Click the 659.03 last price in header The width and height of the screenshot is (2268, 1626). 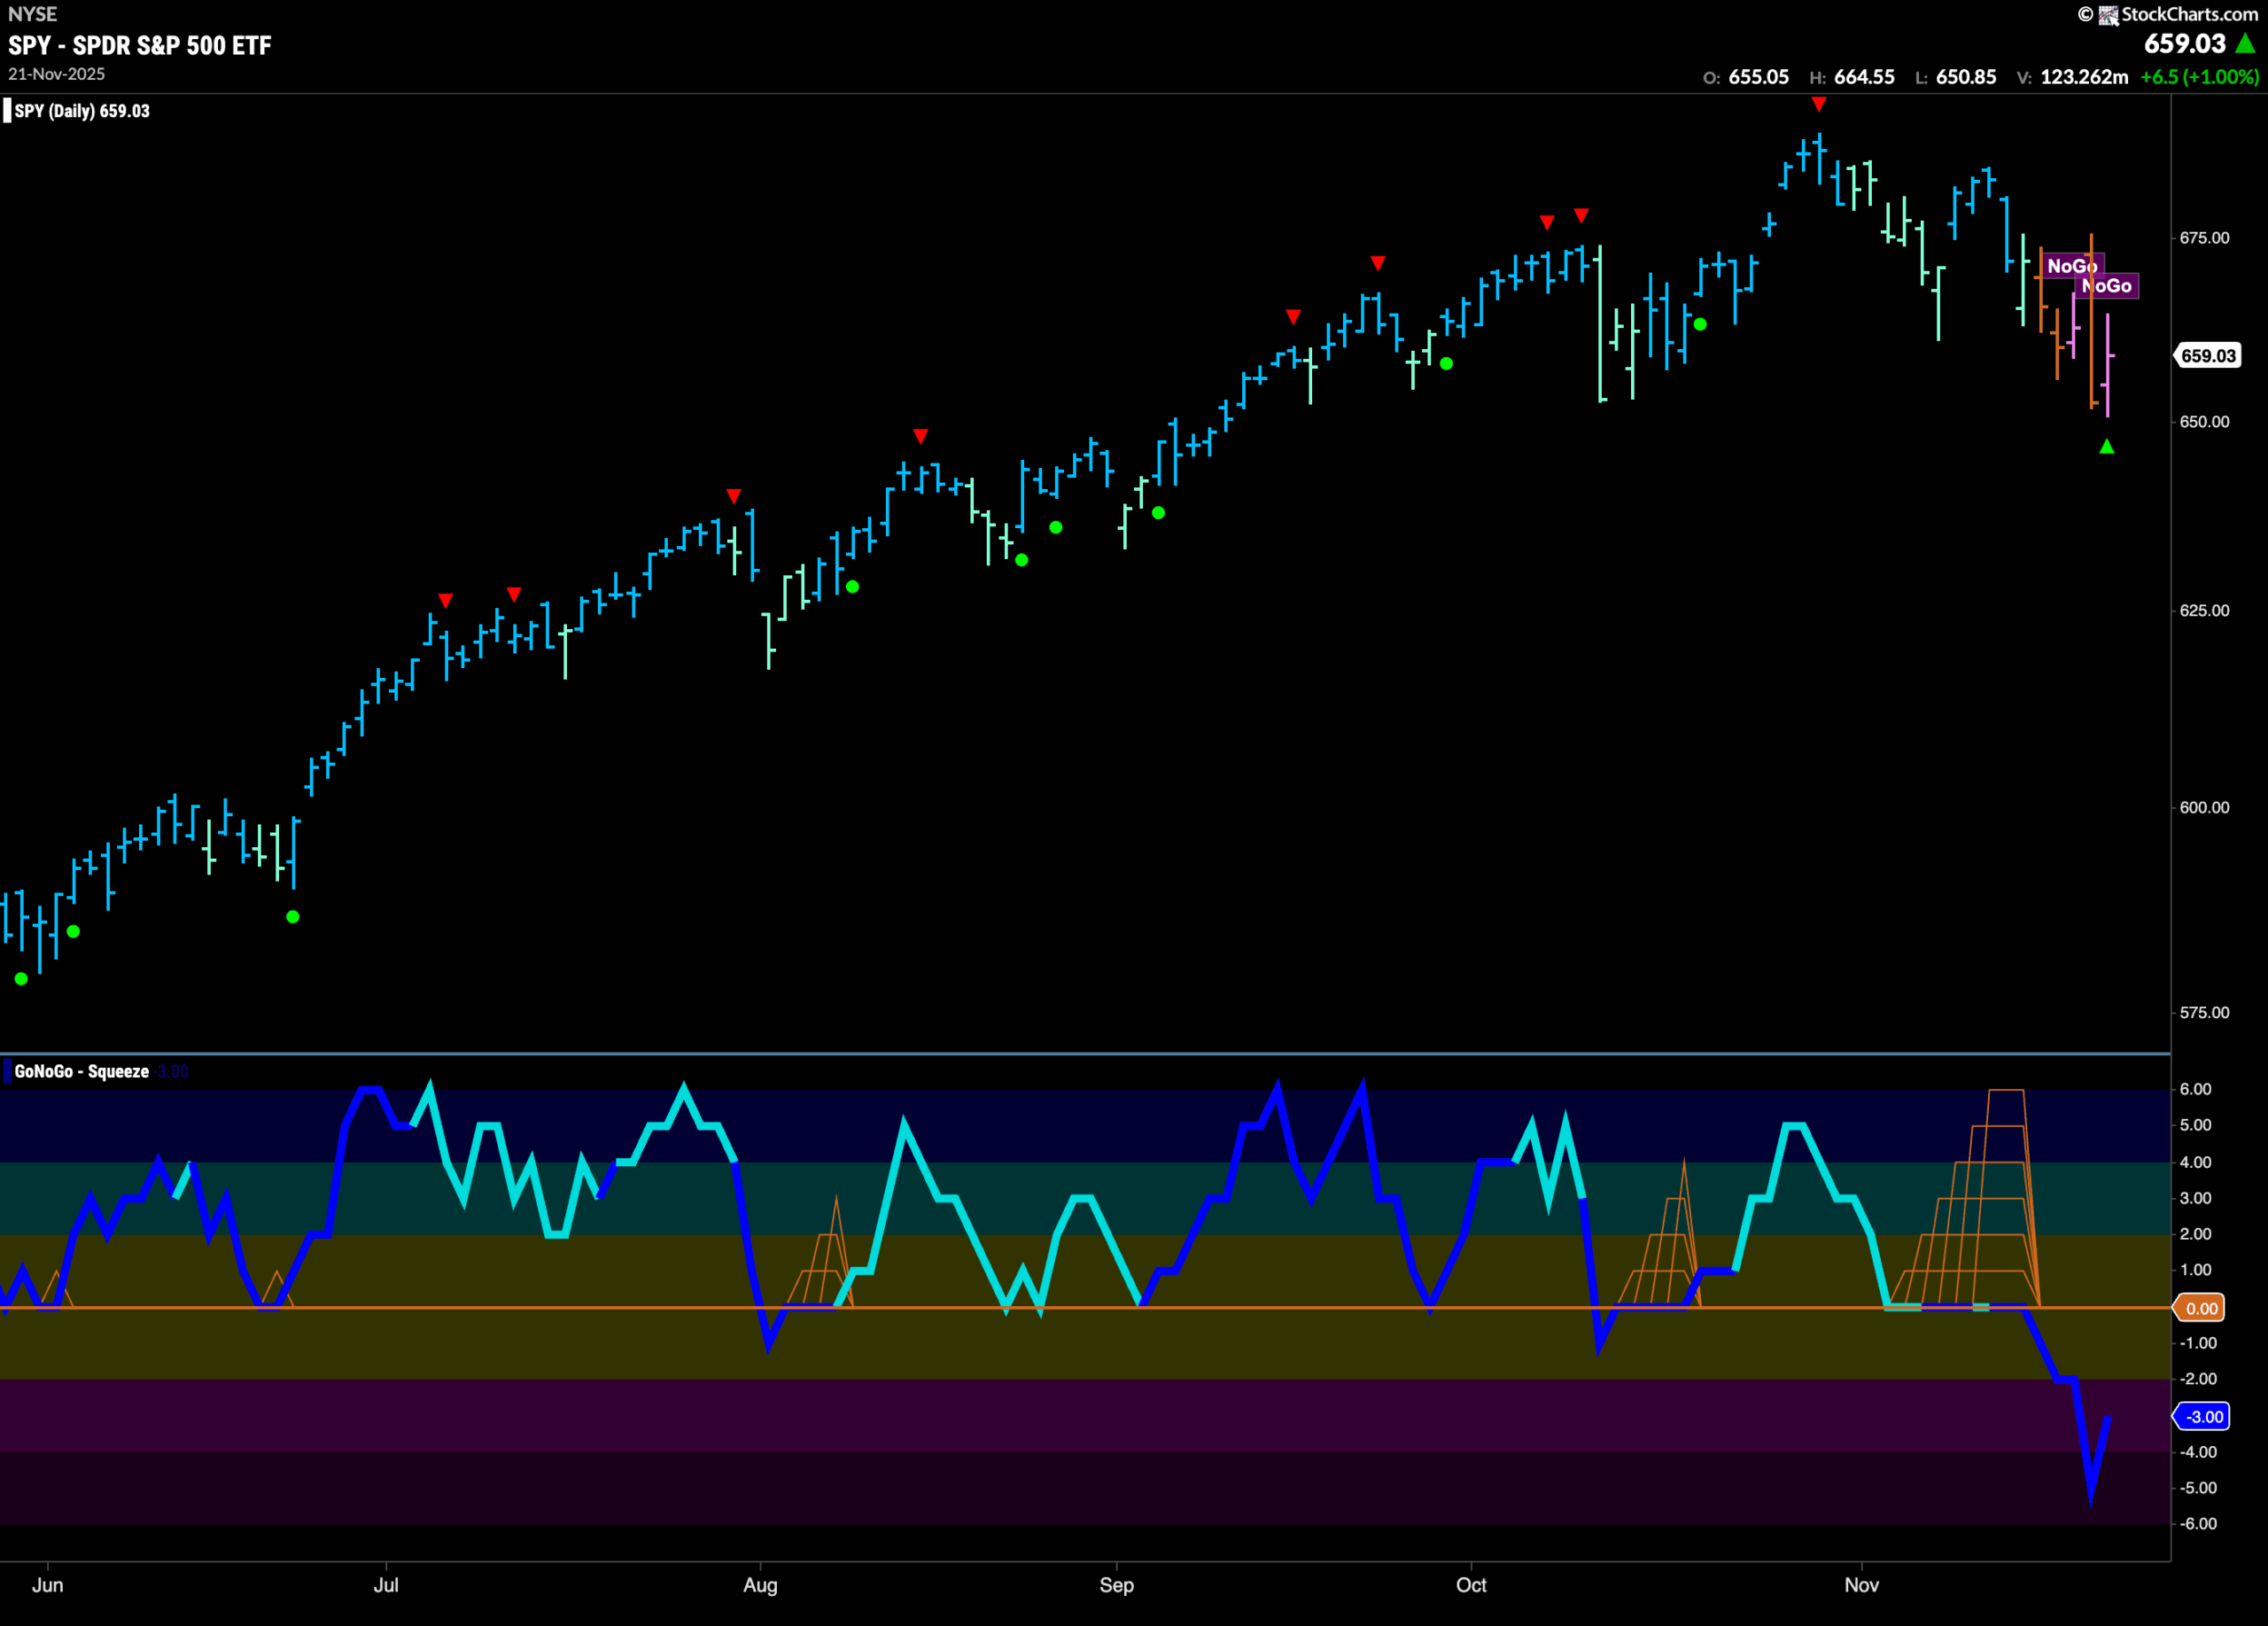coord(2184,44)
